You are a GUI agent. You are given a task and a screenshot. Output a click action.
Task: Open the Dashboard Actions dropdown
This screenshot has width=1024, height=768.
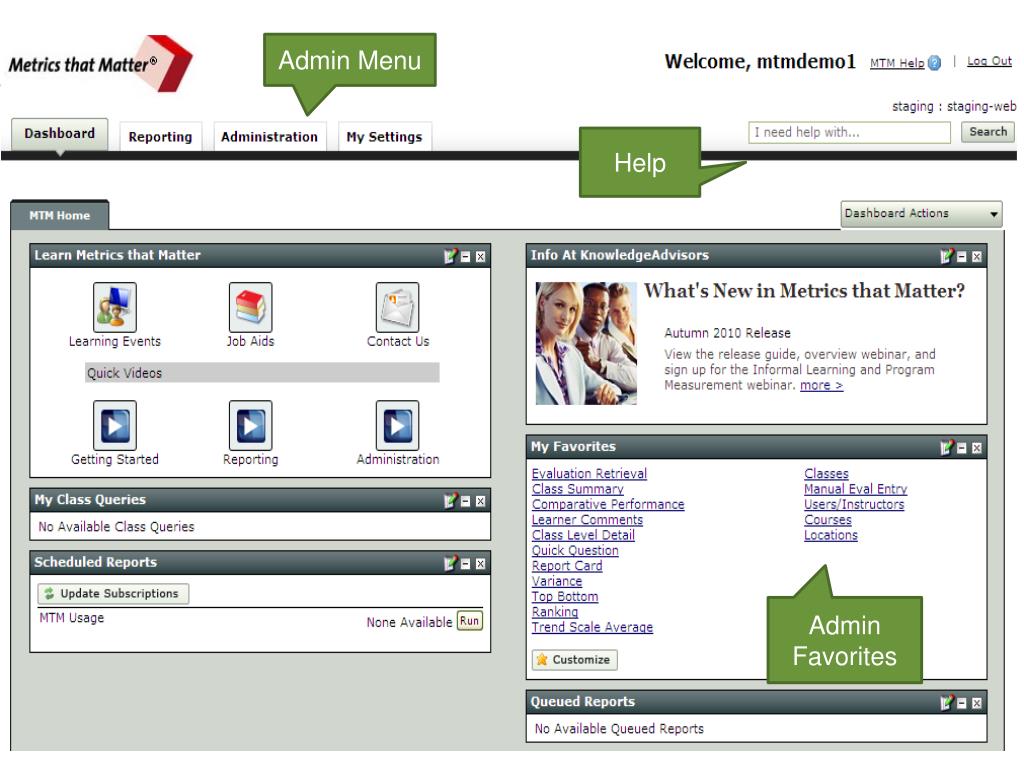tap(921, 214)
